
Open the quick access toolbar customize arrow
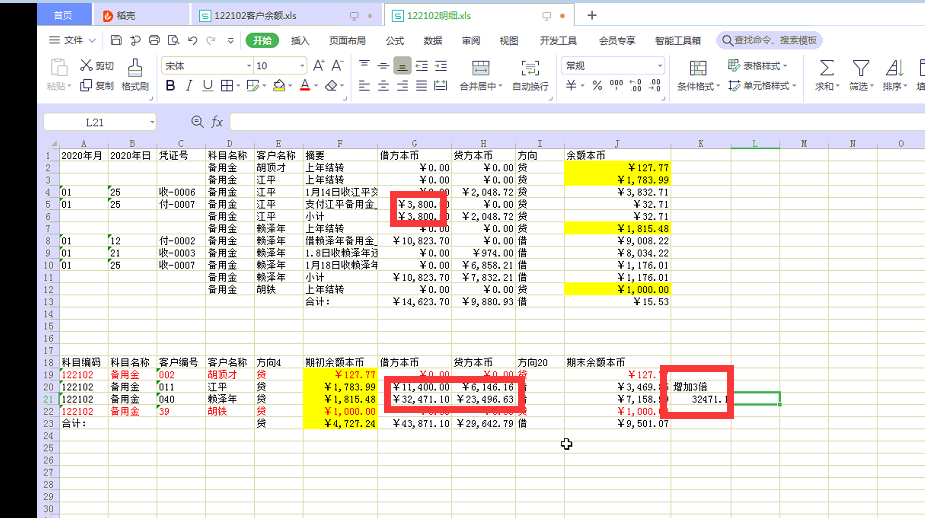231,40
